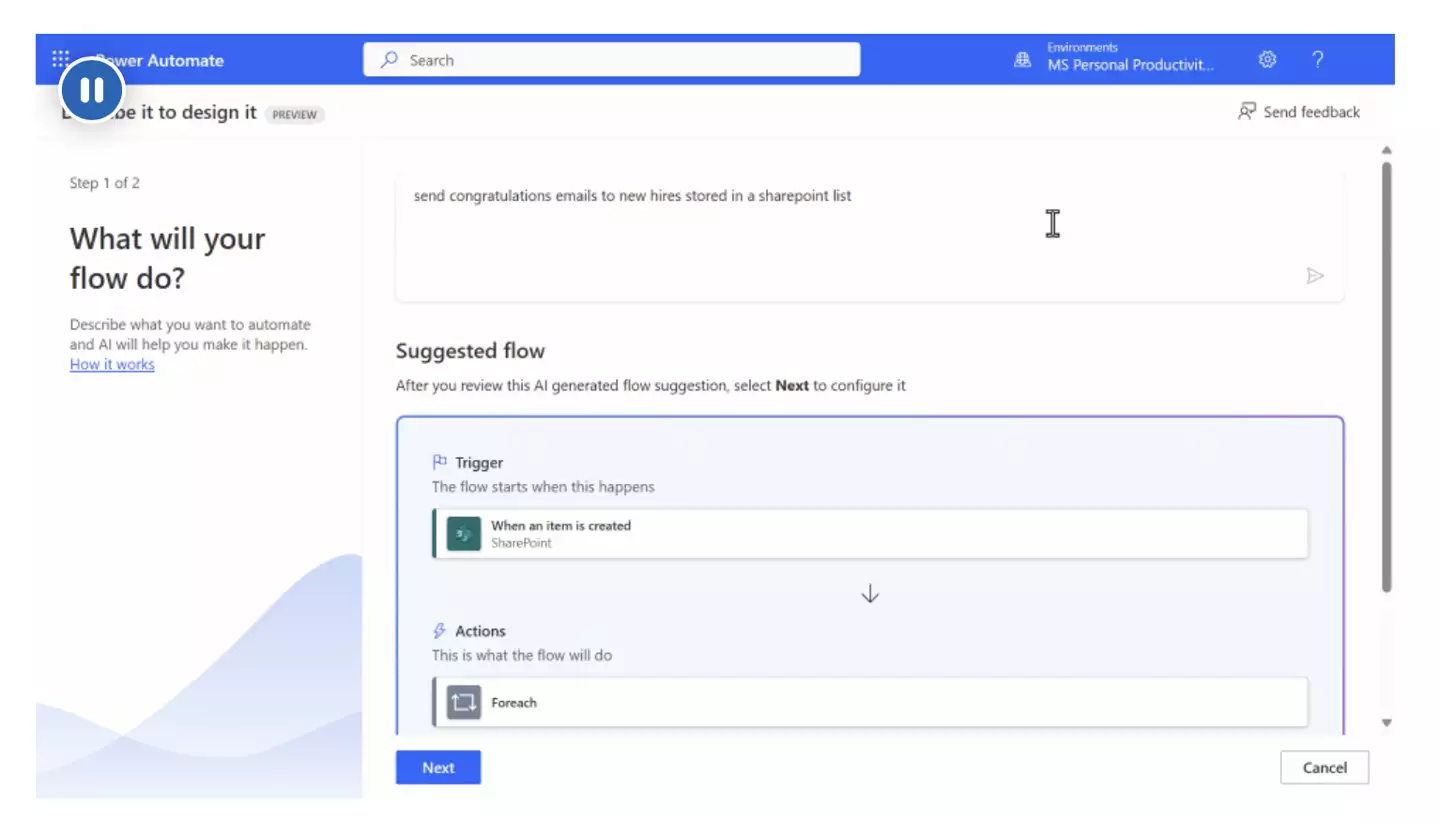1440x822 pixels.
Task: Open the How it works link
Action: tap(112, 365)
